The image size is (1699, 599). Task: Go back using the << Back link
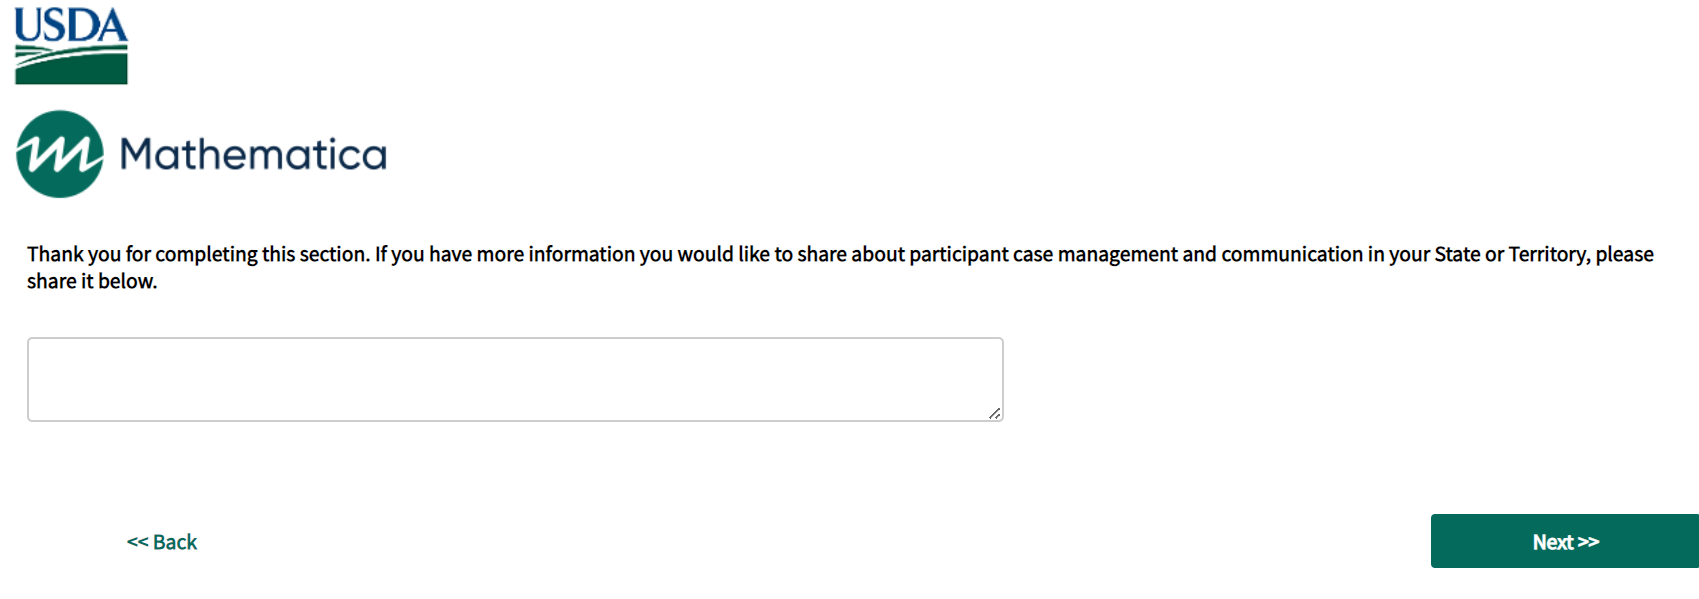(x=162, y=542)
